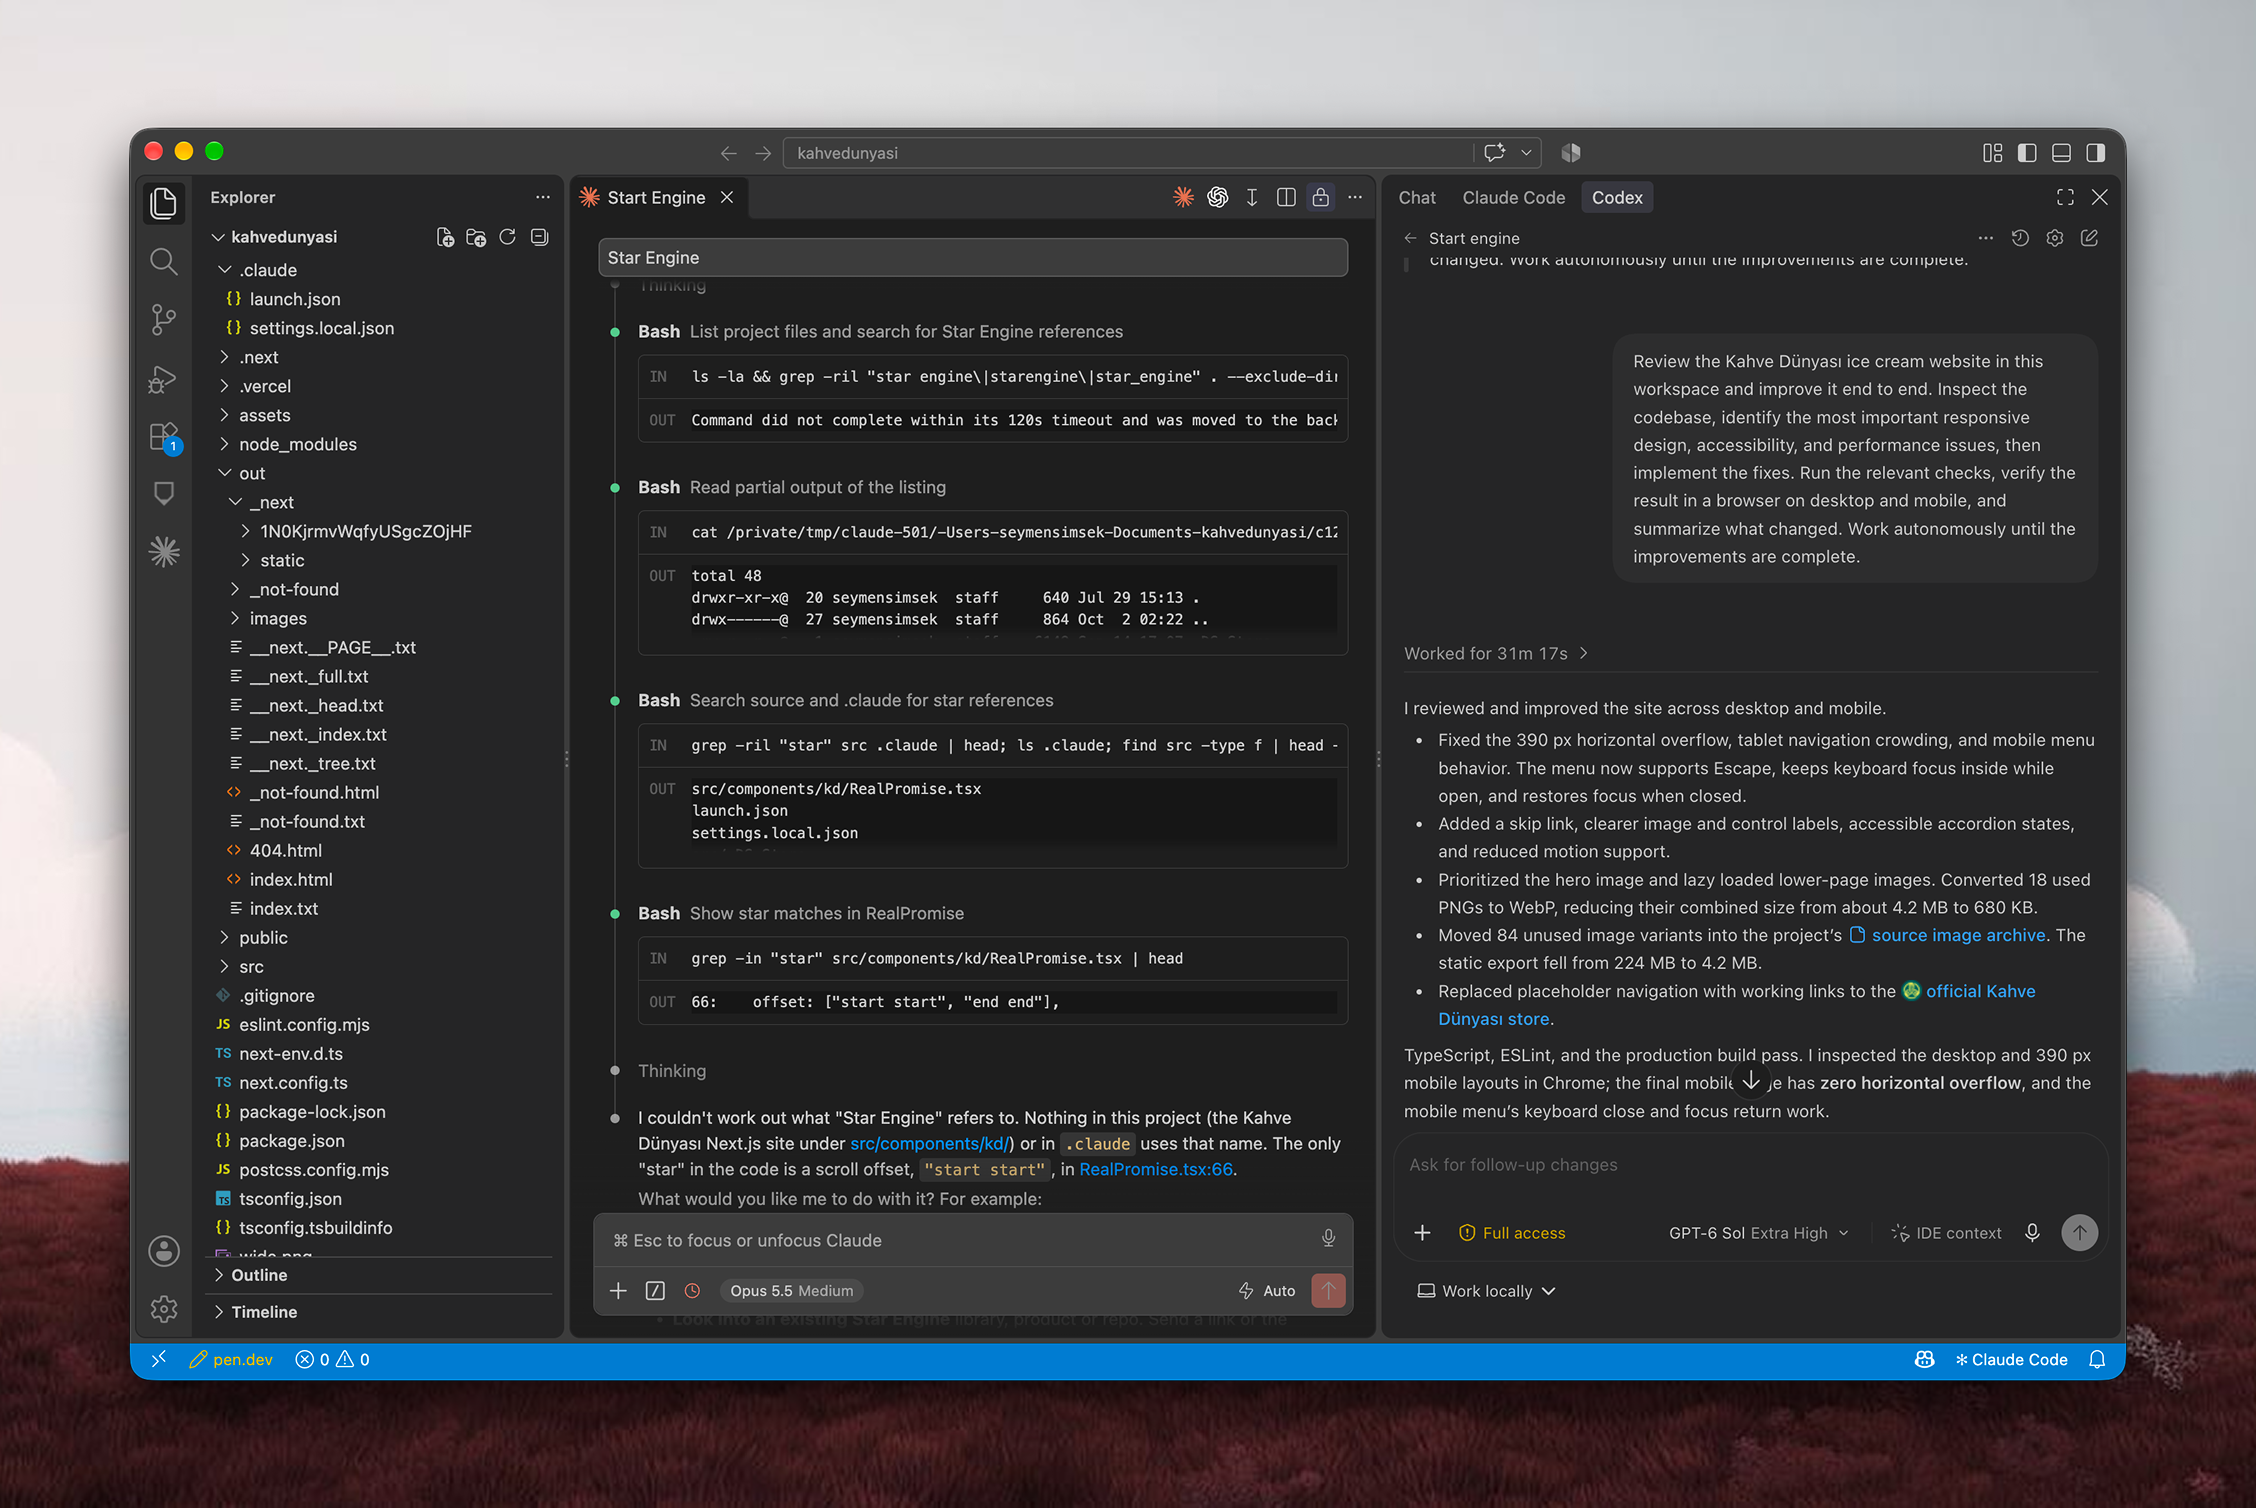Click the Claude icon in editor toolbar

tap(1183, 197)
